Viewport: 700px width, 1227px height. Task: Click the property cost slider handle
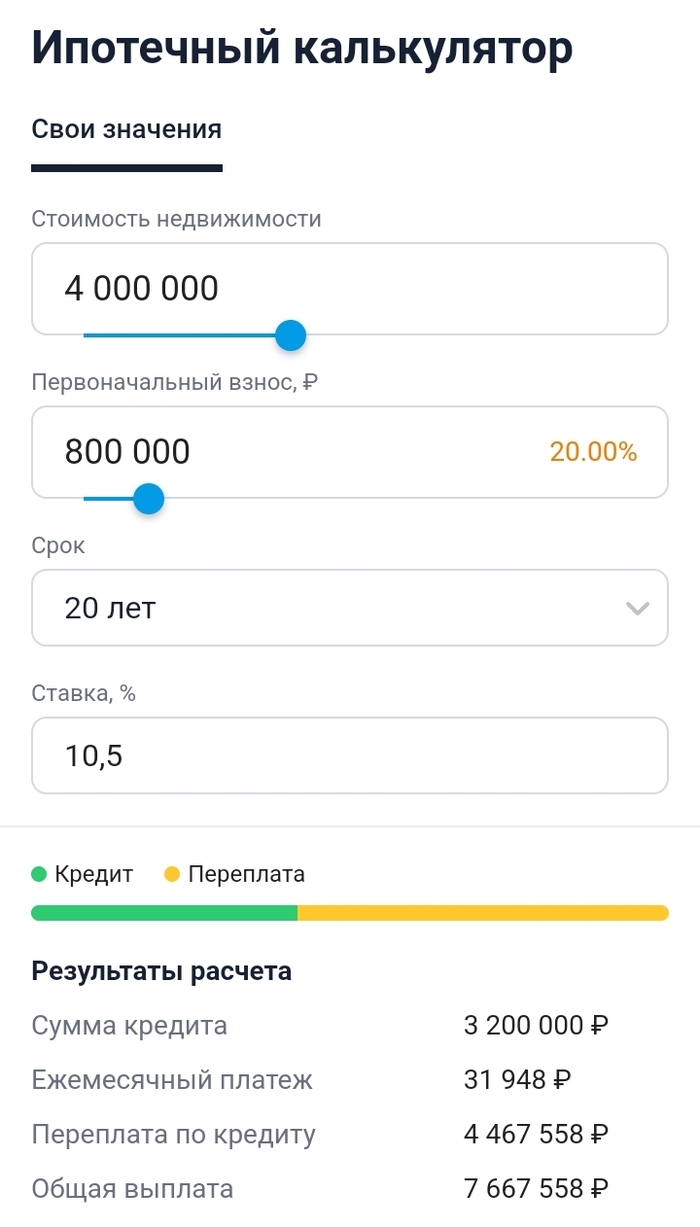pos(290,336)
